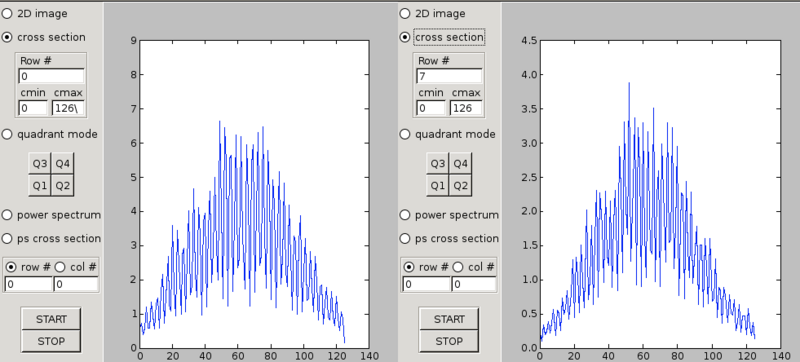
Task: Click Q4 quadrant button in right panel
Action: click(461, 164)
